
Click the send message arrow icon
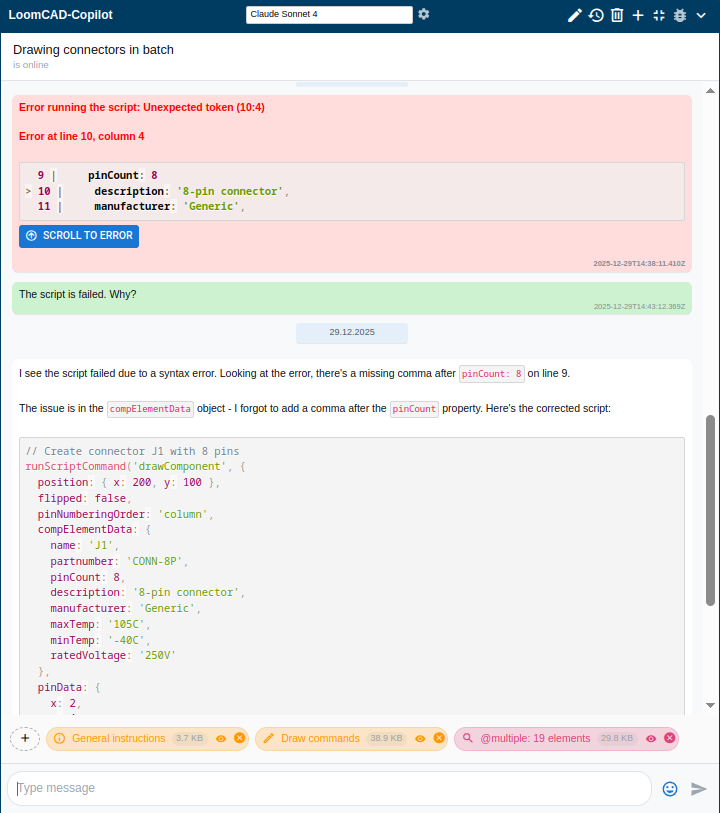tap(697, 789)
